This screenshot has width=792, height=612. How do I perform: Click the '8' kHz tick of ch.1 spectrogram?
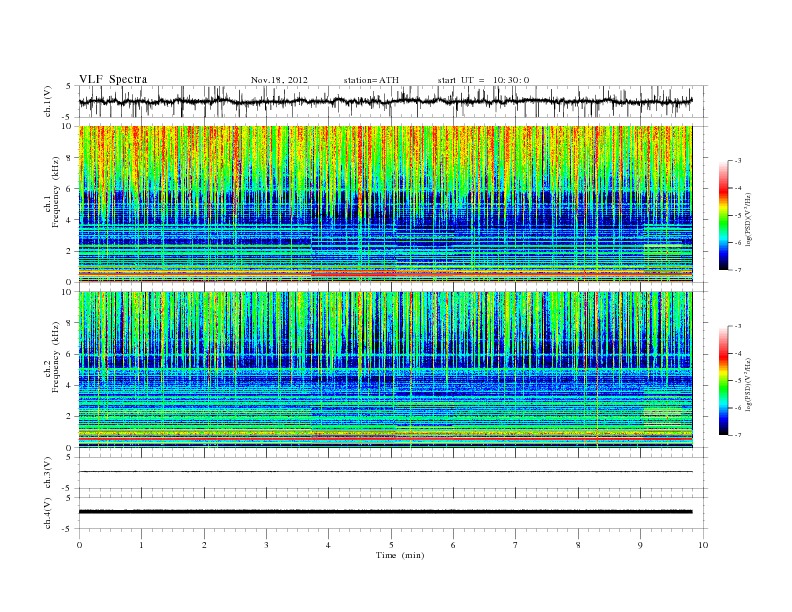(x=70, y=158)
